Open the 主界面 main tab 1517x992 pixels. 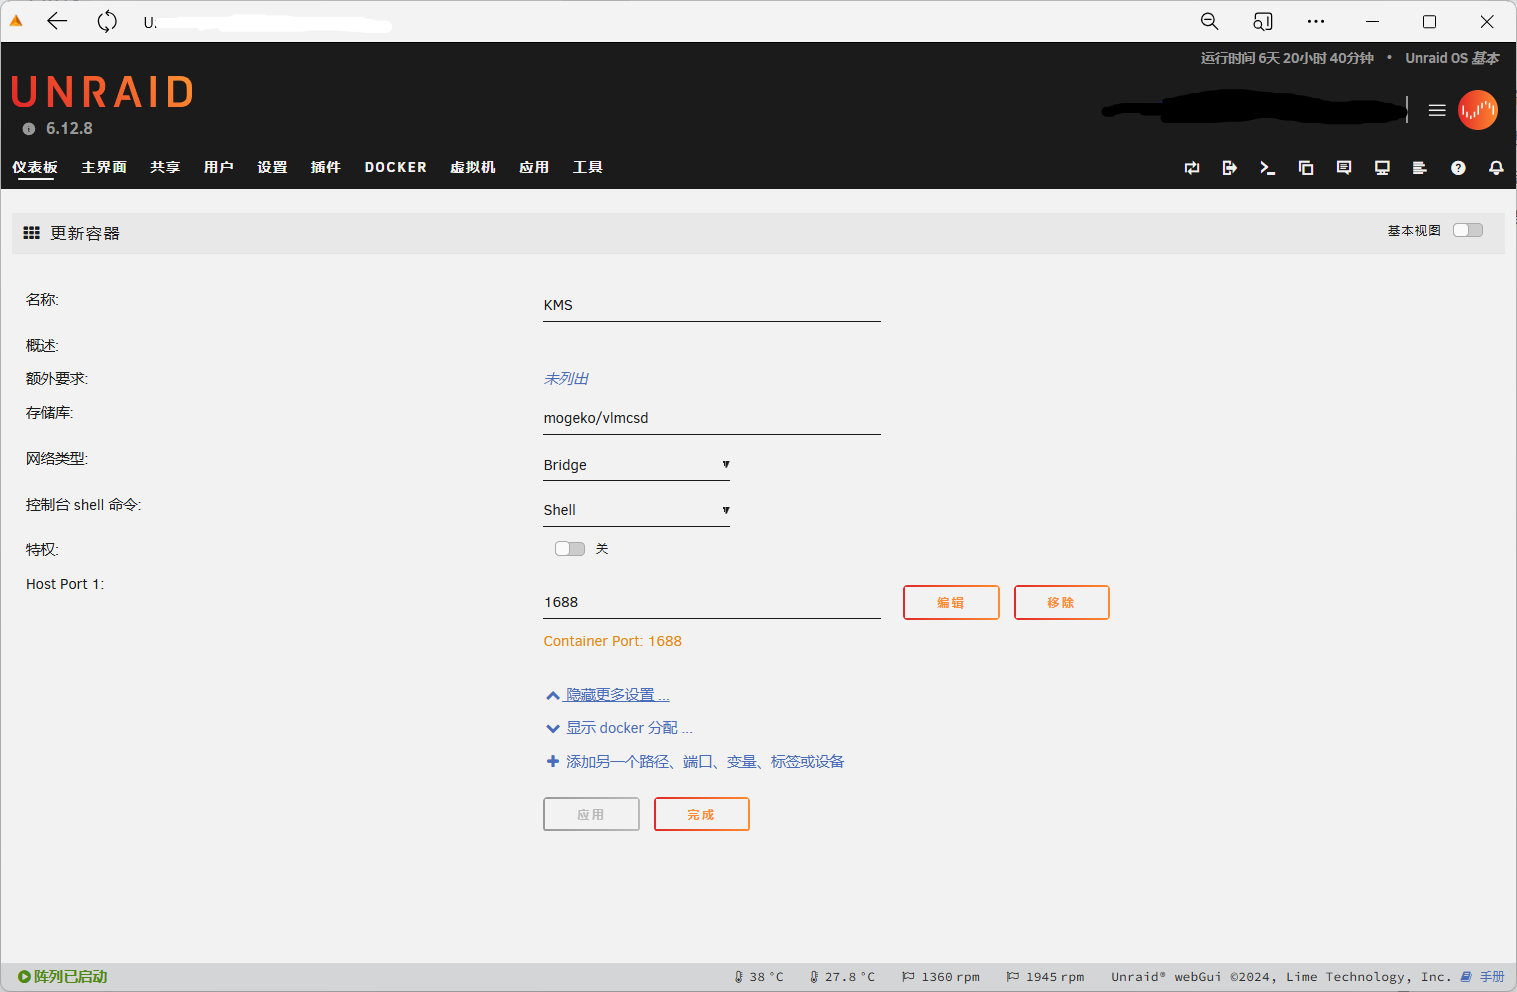click(x=104, y=167)
